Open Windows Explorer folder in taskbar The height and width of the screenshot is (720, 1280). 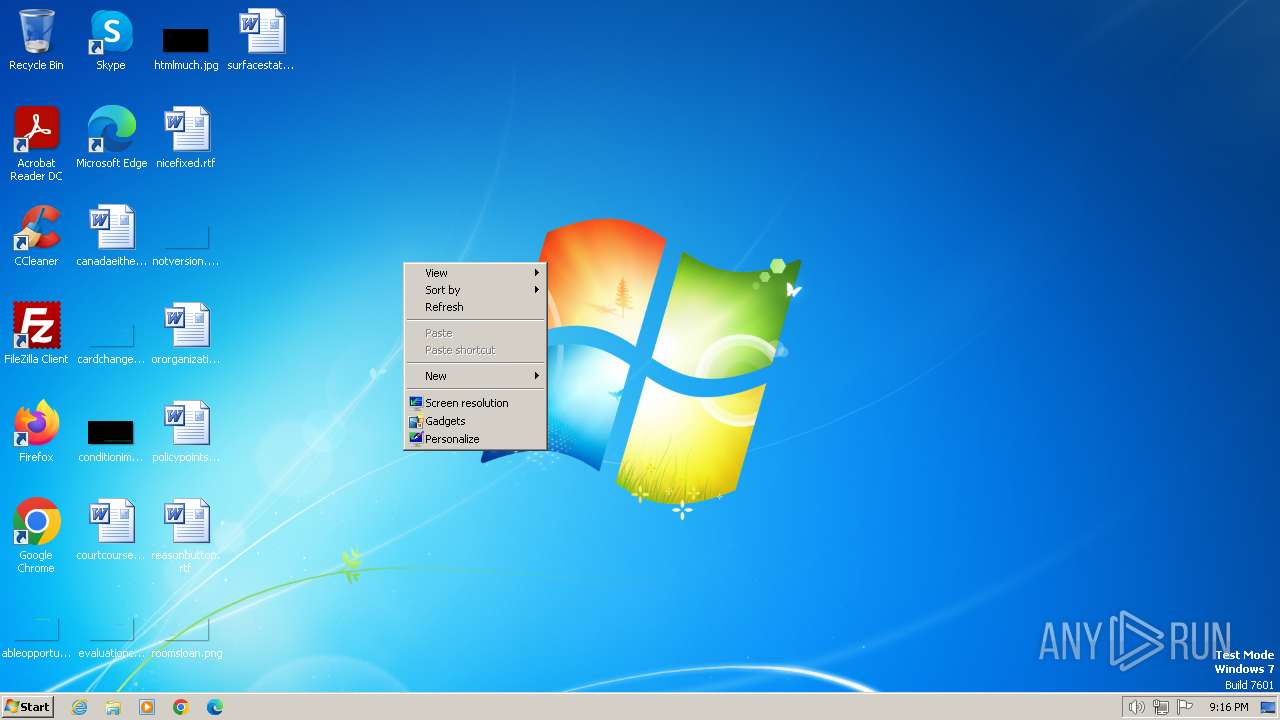113,707
